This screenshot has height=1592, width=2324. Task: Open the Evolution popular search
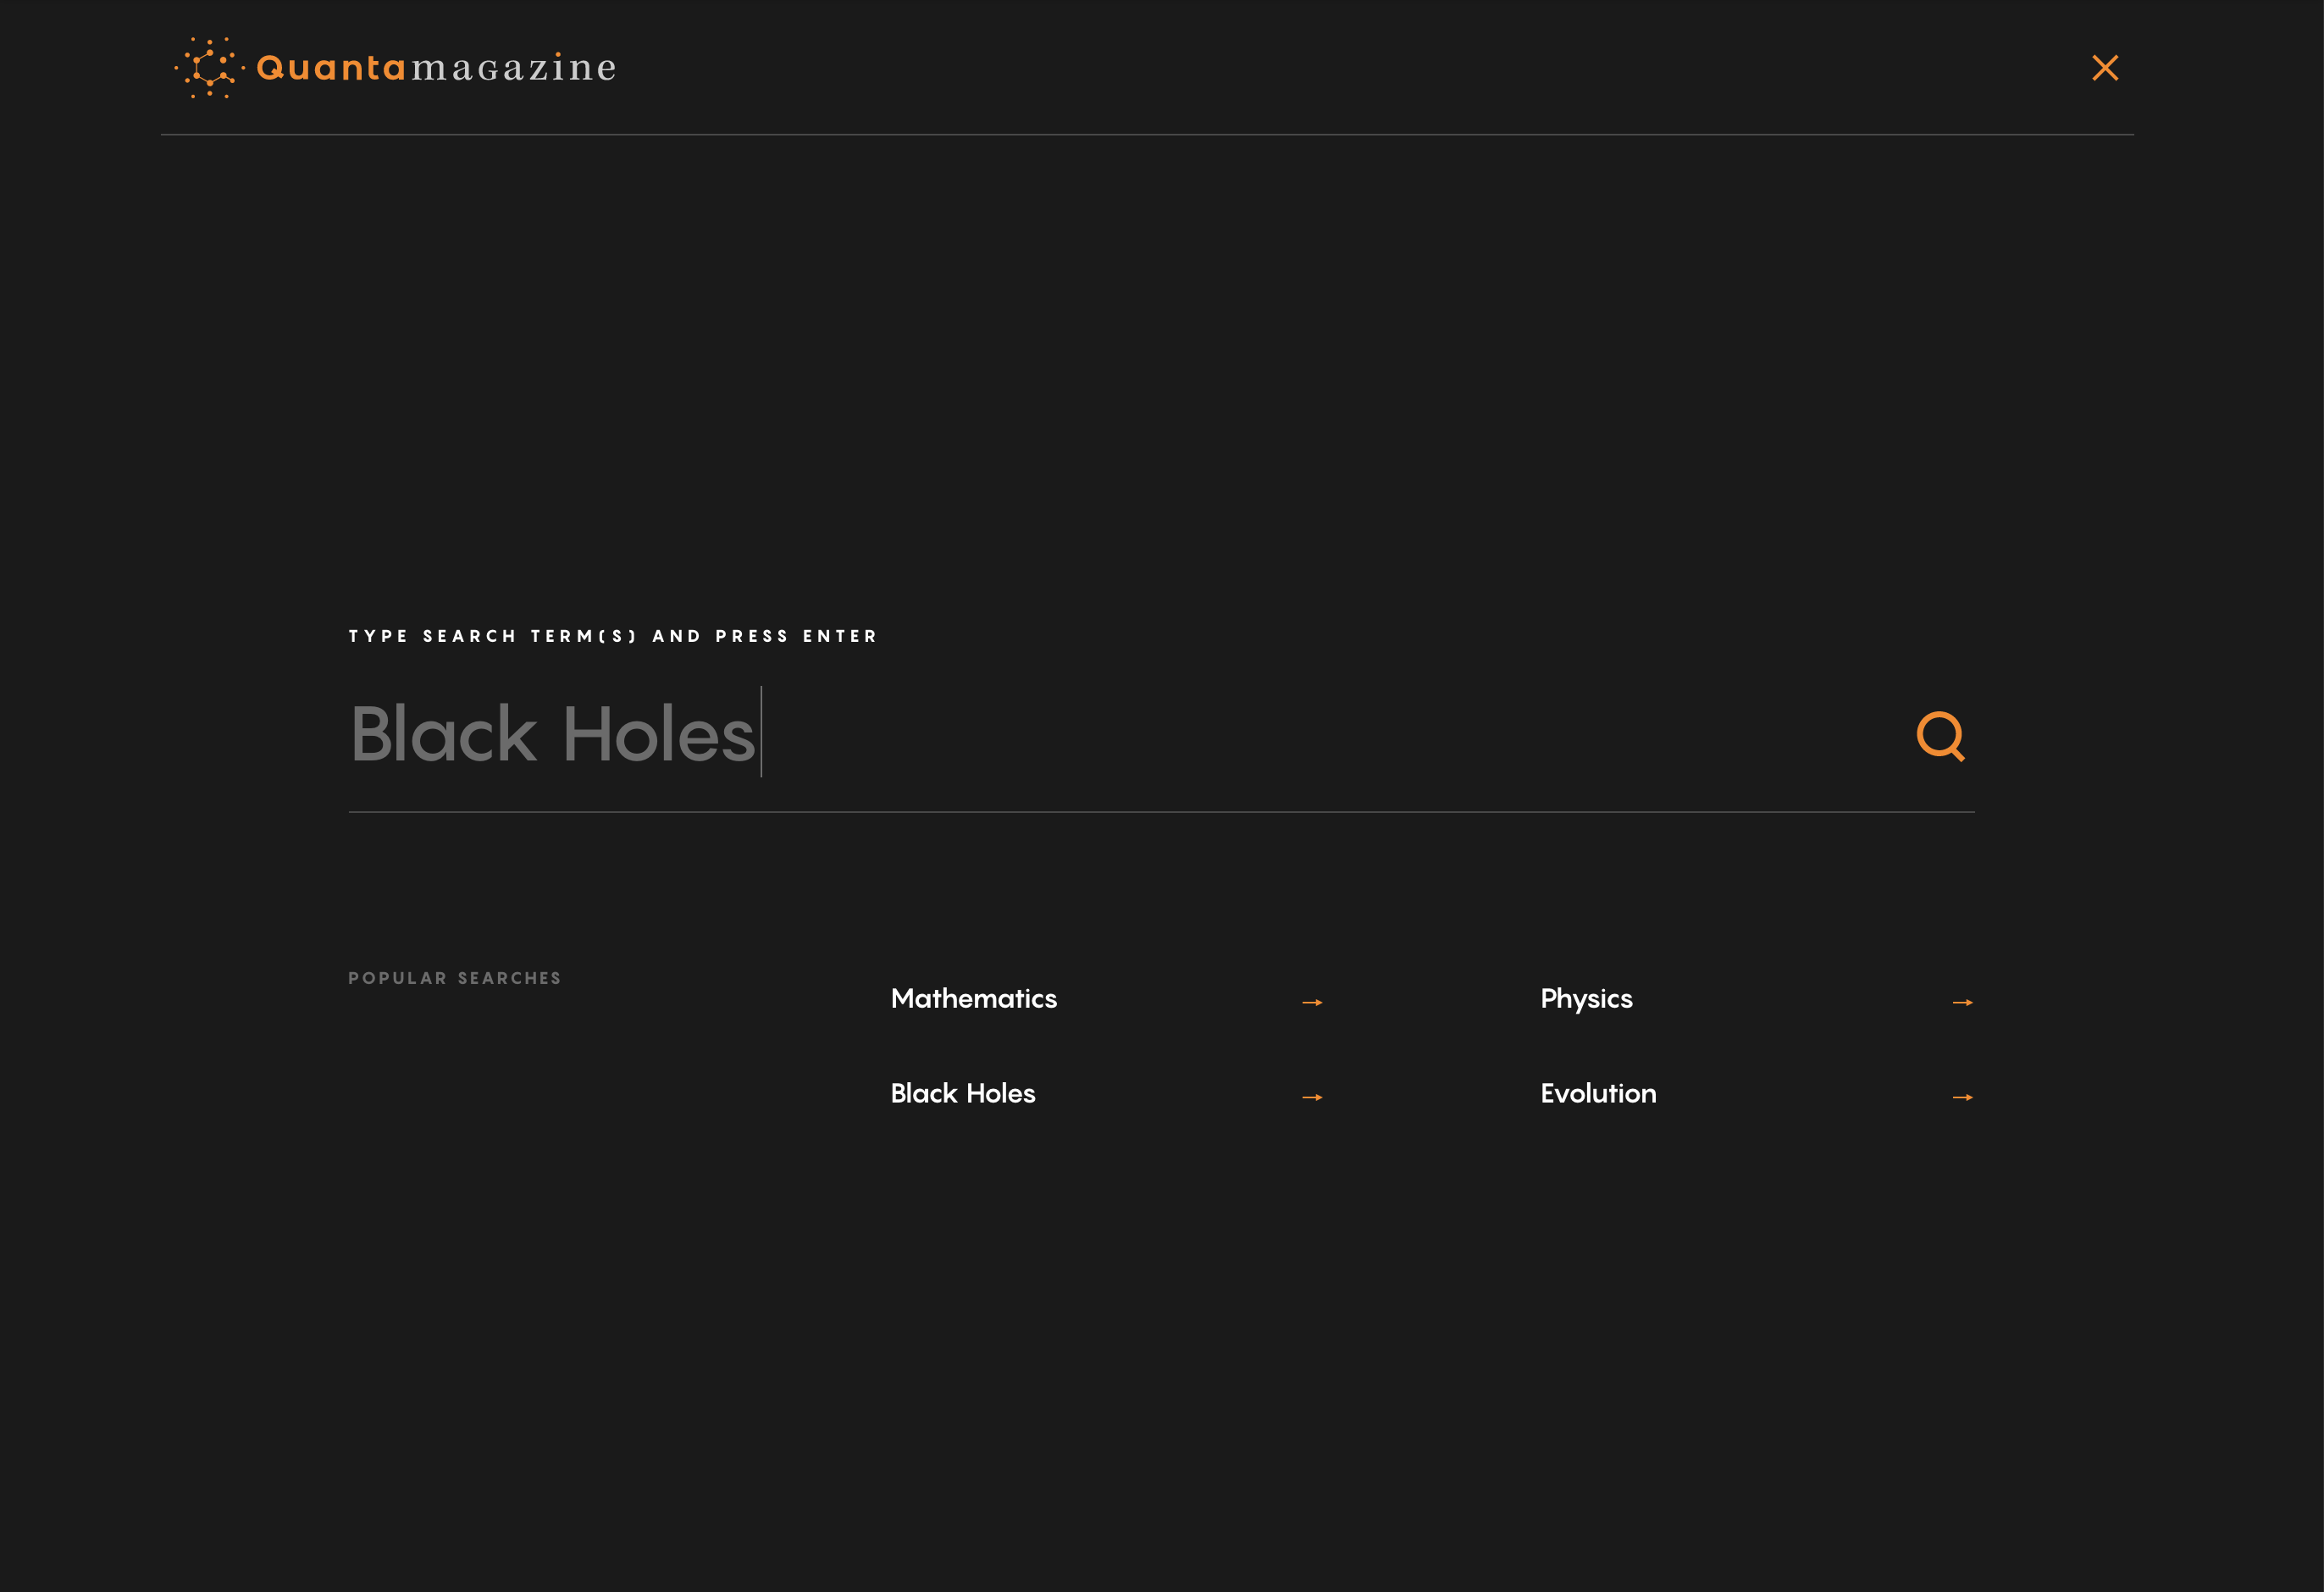(x=1598, y=1094)
